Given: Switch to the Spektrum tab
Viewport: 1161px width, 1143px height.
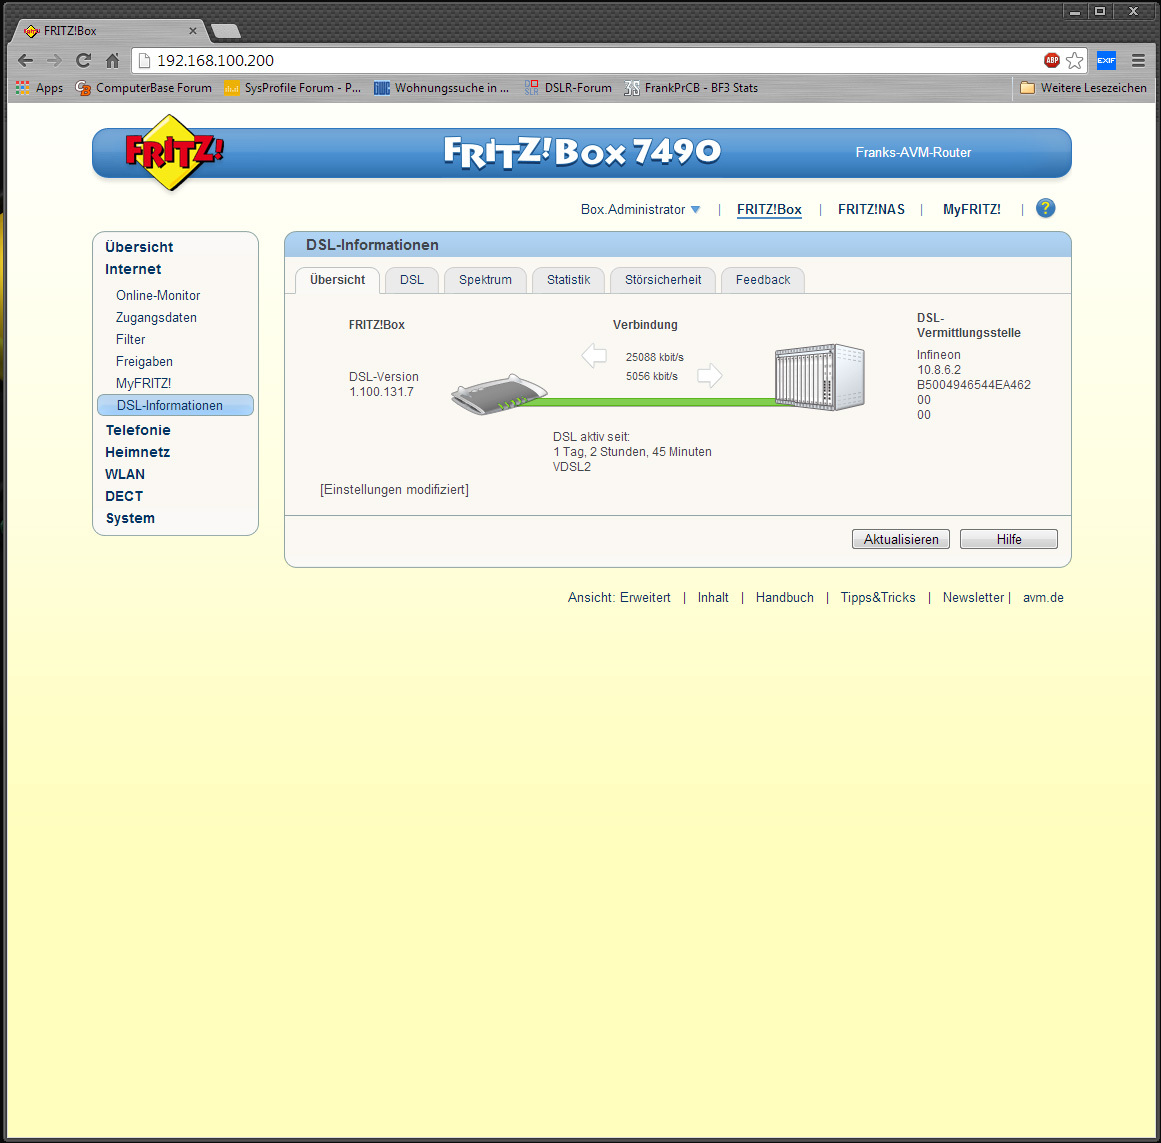Looking at the screenshot, I should [485, 280].
